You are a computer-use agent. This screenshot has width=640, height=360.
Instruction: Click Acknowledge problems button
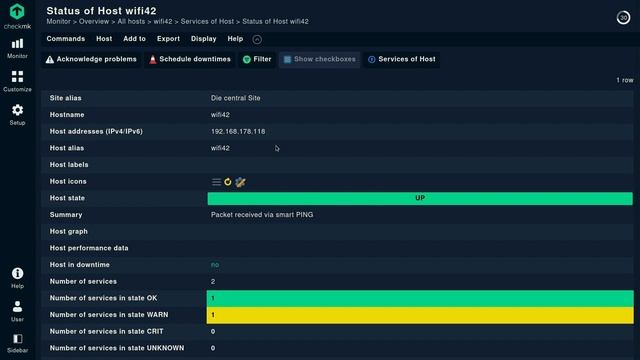[91, 59]
